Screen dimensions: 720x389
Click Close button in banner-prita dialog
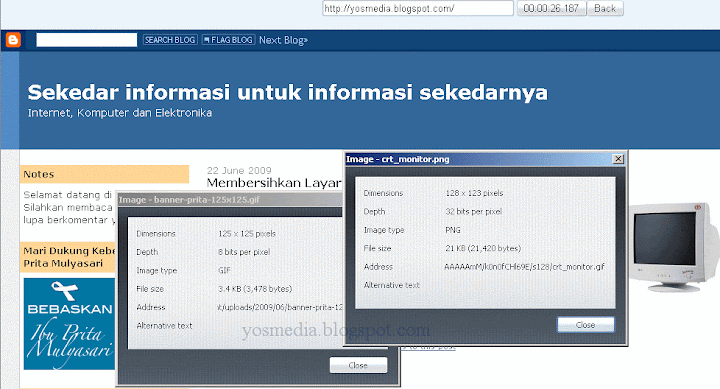[358, 365]
